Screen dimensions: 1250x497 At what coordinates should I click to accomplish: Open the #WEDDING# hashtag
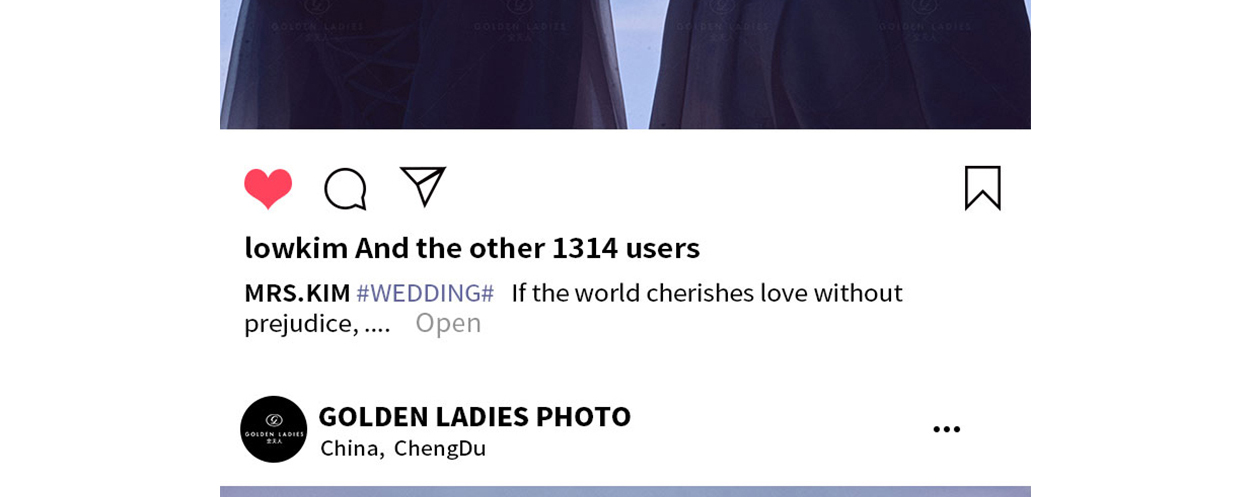(x=425, y=293)
